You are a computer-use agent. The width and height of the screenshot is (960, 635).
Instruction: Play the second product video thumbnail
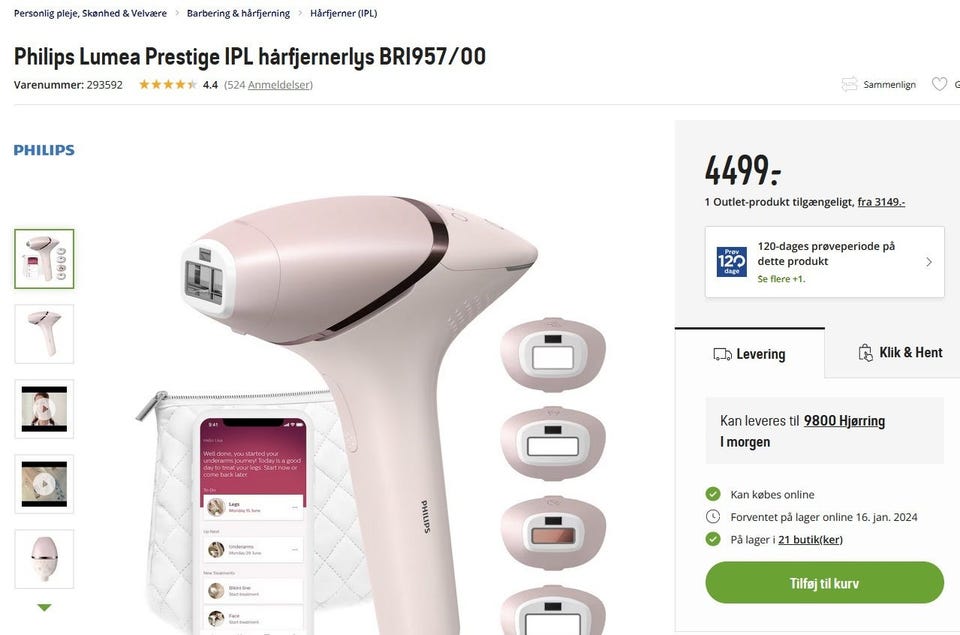(x=44, y=484)
